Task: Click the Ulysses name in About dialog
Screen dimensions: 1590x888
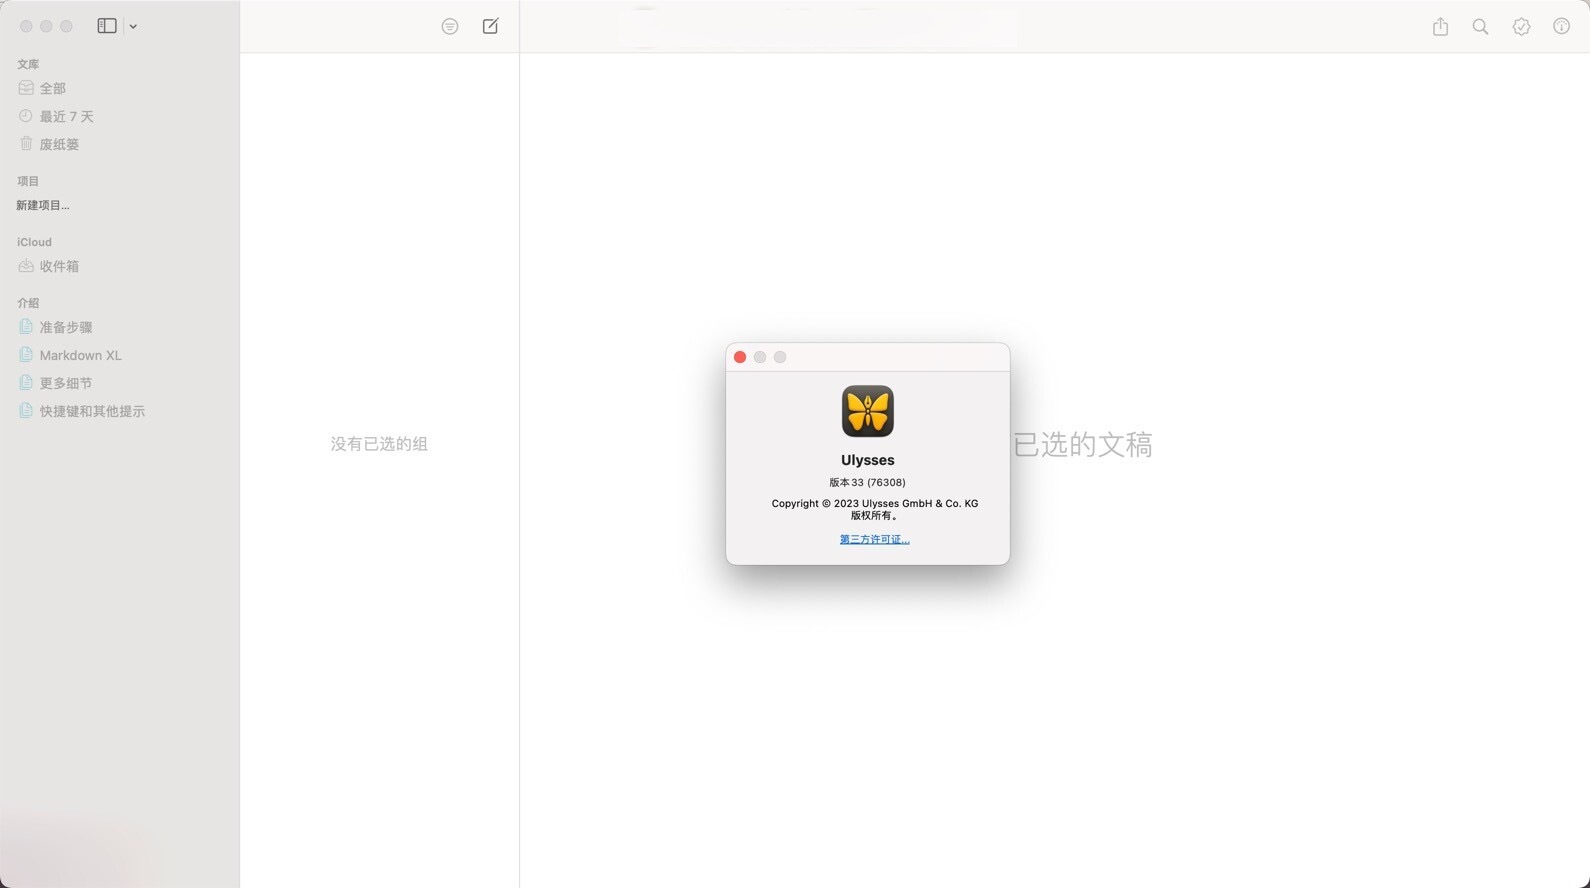Action: (868, 460)
